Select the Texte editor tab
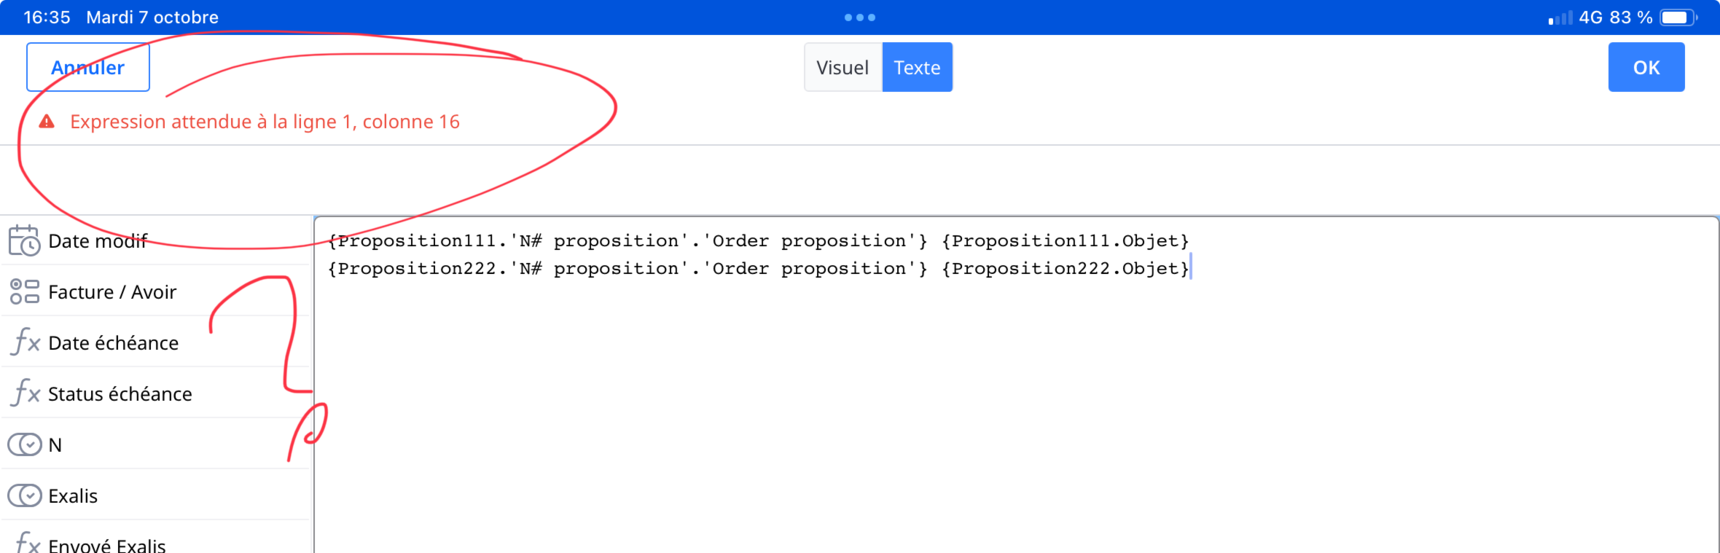1720x553 pixels. 917,68
